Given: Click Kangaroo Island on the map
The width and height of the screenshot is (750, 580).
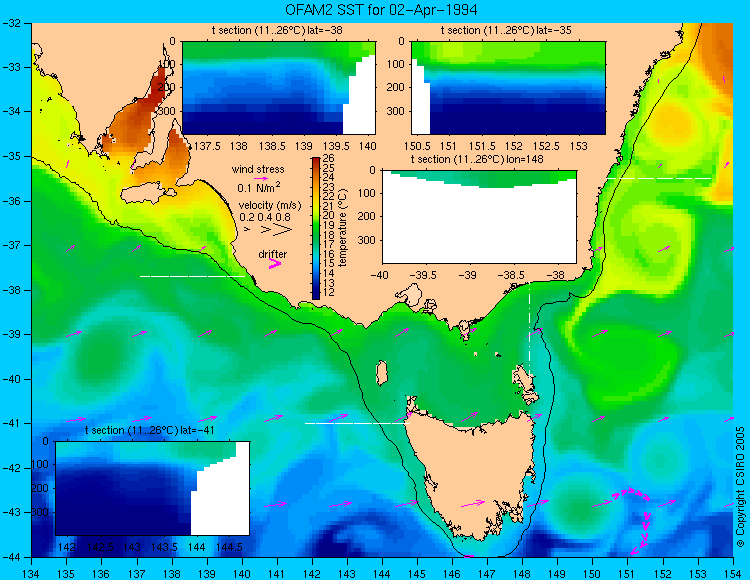Looking at the screenshot, I should (x=147, y=195).
